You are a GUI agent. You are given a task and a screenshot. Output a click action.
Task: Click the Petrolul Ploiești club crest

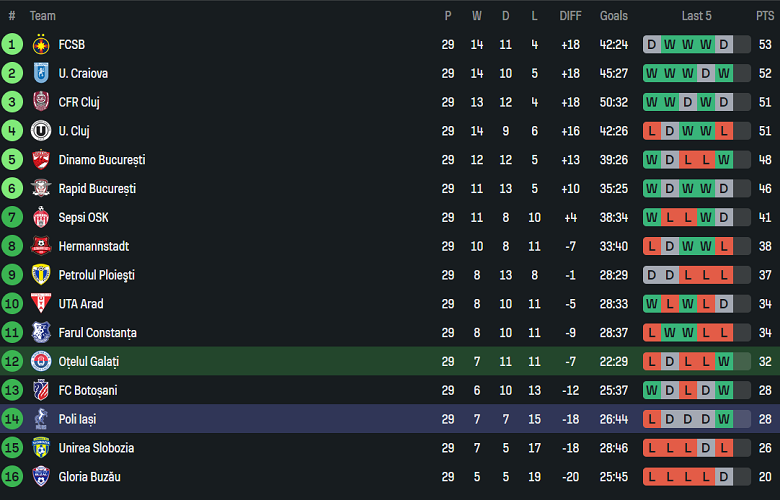[41, 275]
